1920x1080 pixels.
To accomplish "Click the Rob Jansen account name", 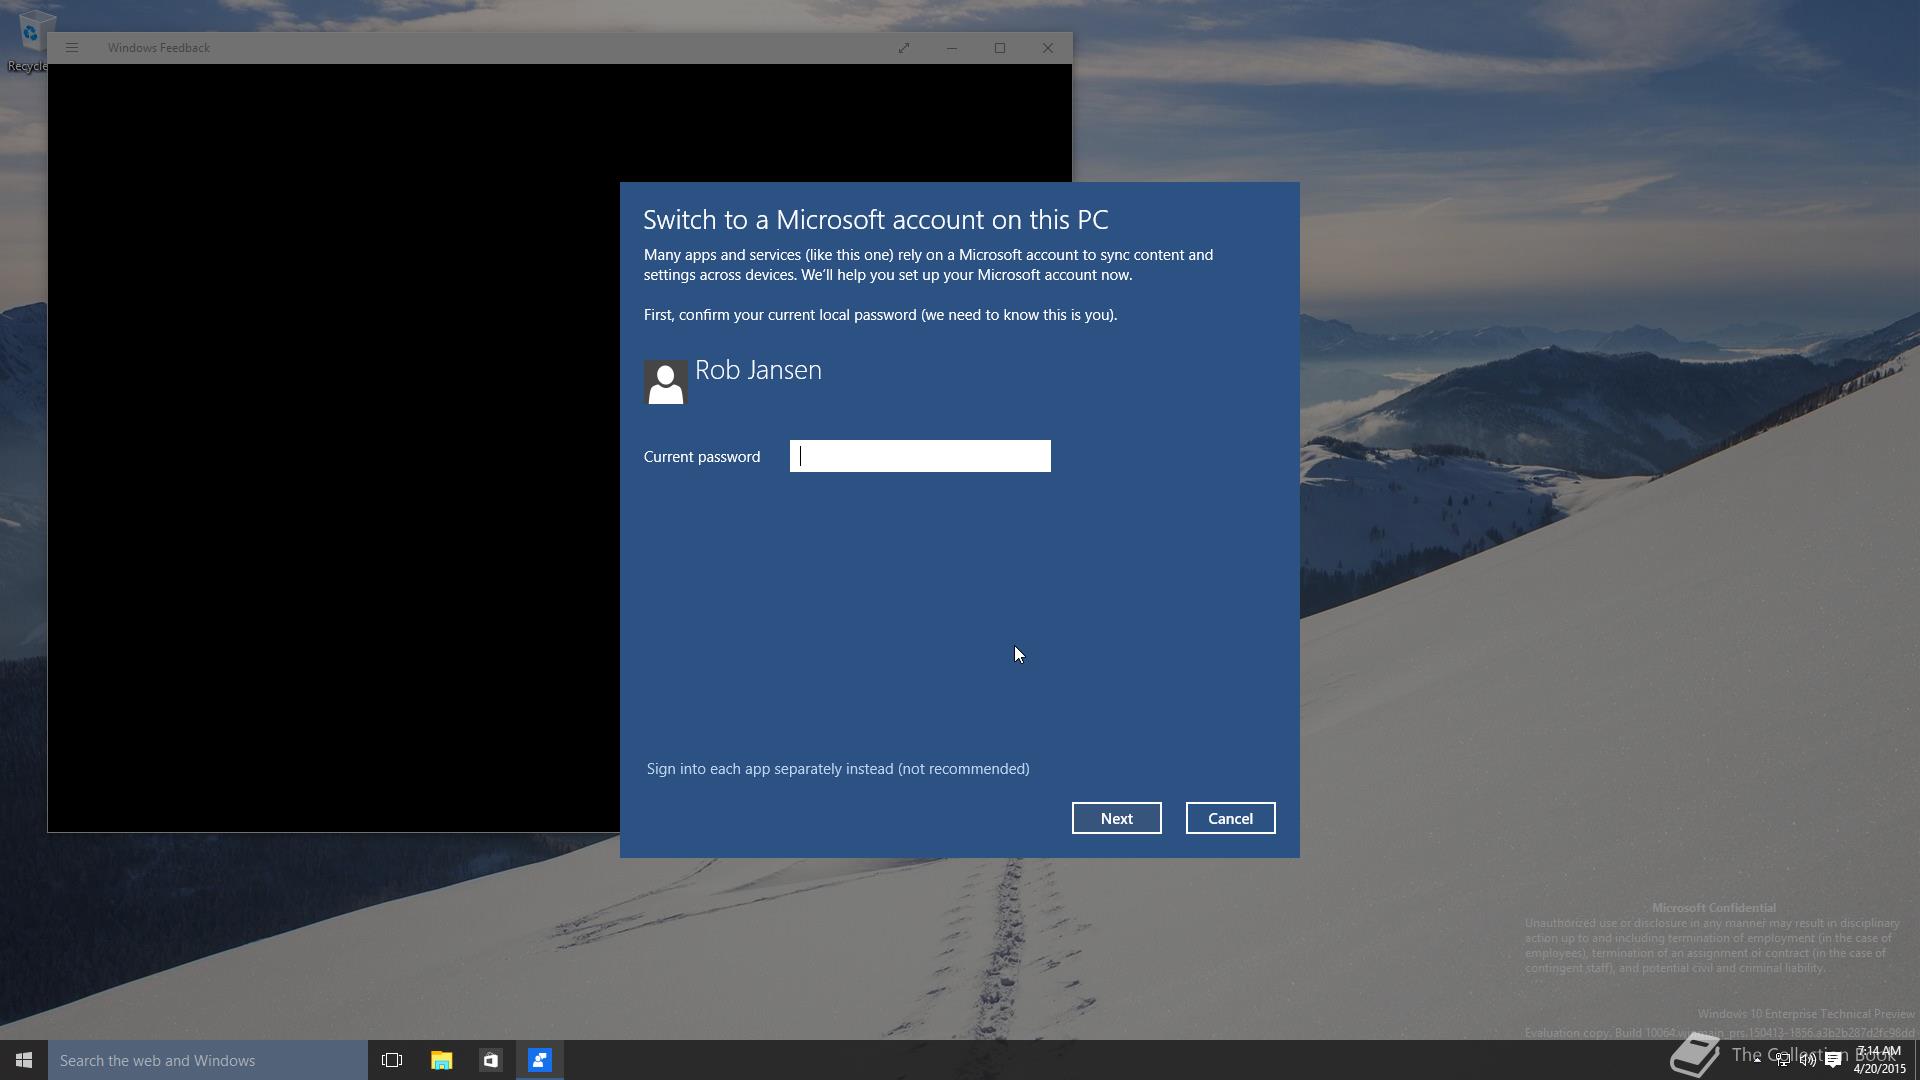I will click(758, 370).
